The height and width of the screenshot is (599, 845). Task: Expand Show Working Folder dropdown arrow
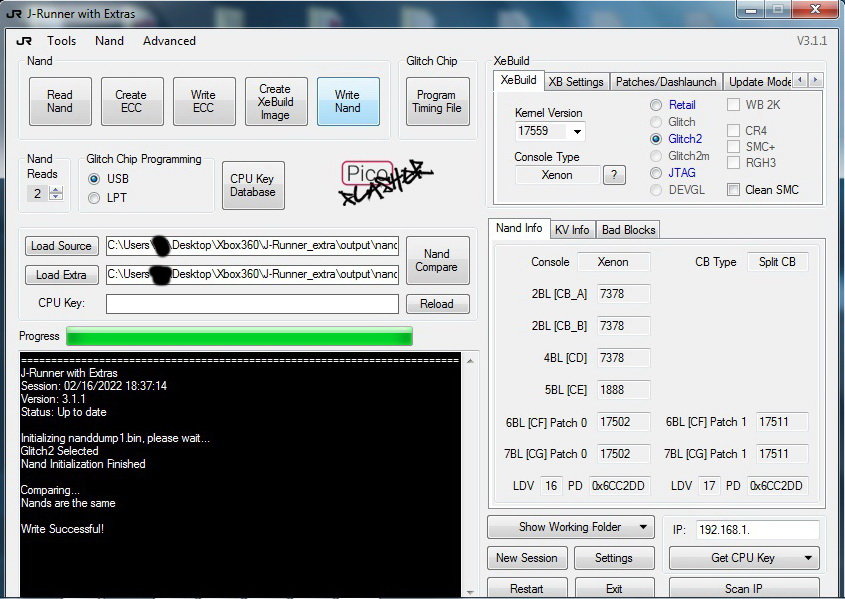click(643, 527)
